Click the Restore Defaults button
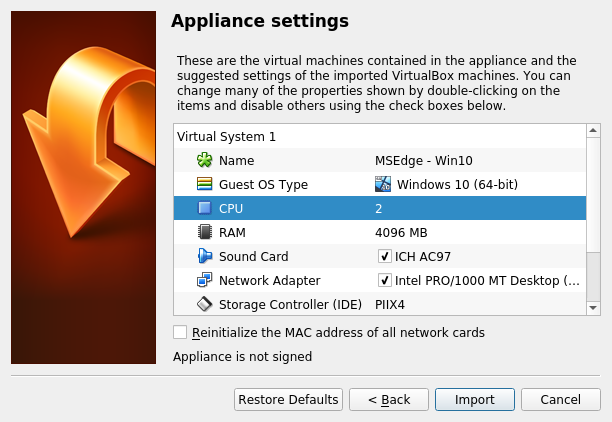The image size is (612, 422). [288, 399]
